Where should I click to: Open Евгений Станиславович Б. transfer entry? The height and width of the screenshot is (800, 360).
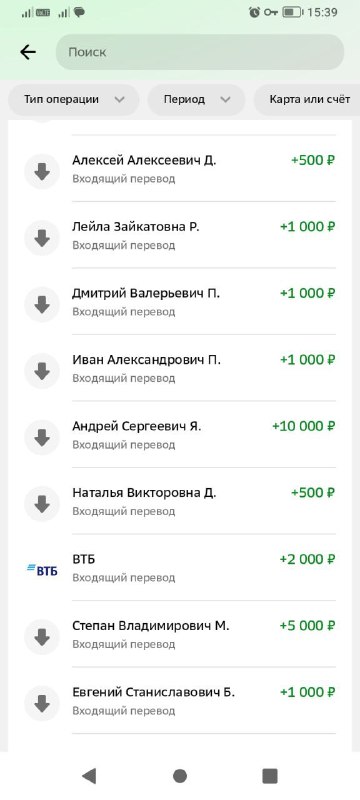[x=180, y=701]
